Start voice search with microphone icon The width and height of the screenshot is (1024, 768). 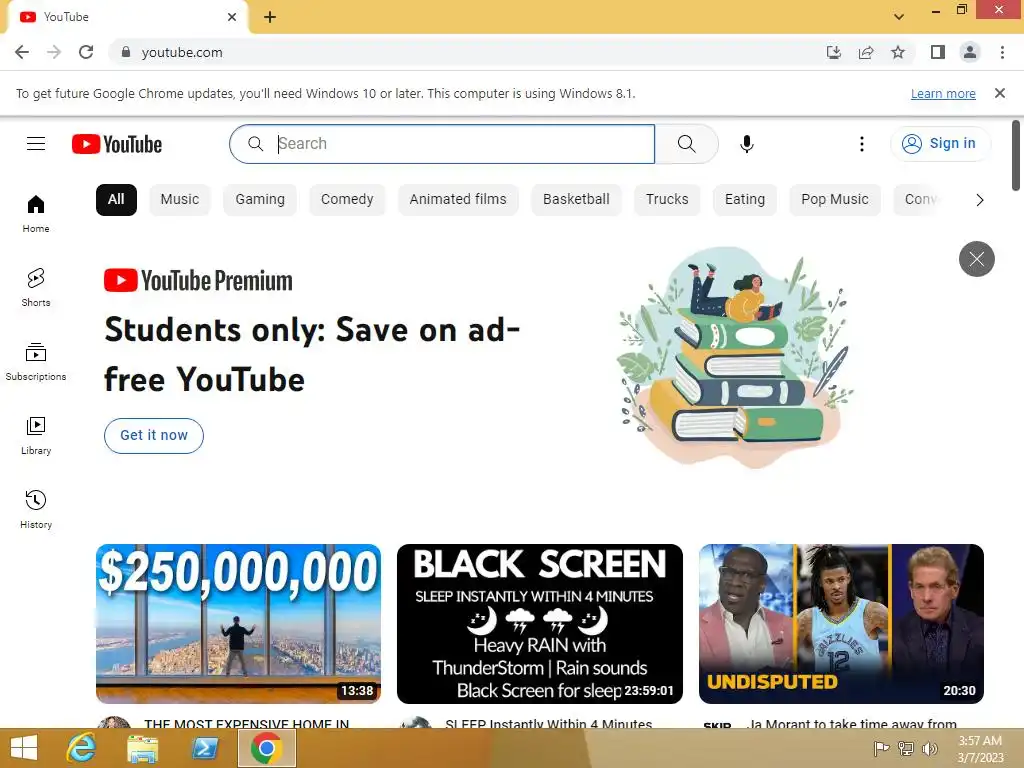point(746,144)
